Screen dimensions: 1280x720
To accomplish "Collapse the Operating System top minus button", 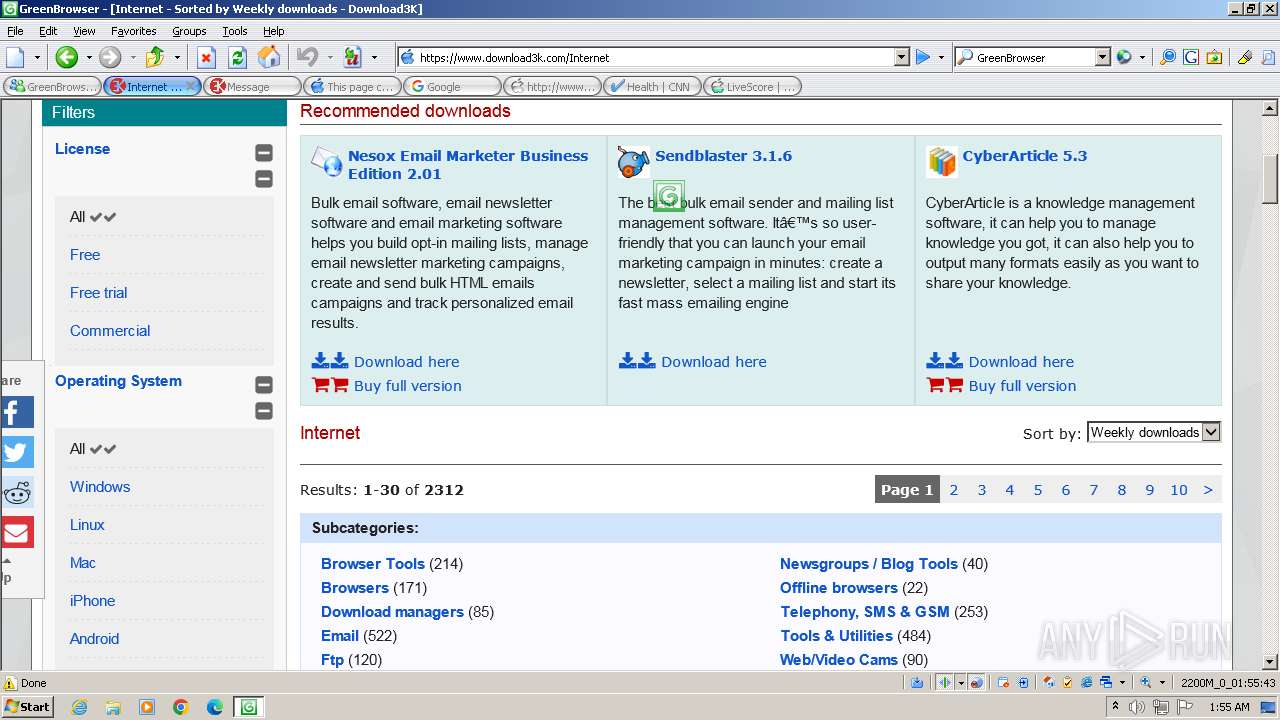I will coord(264,385).
